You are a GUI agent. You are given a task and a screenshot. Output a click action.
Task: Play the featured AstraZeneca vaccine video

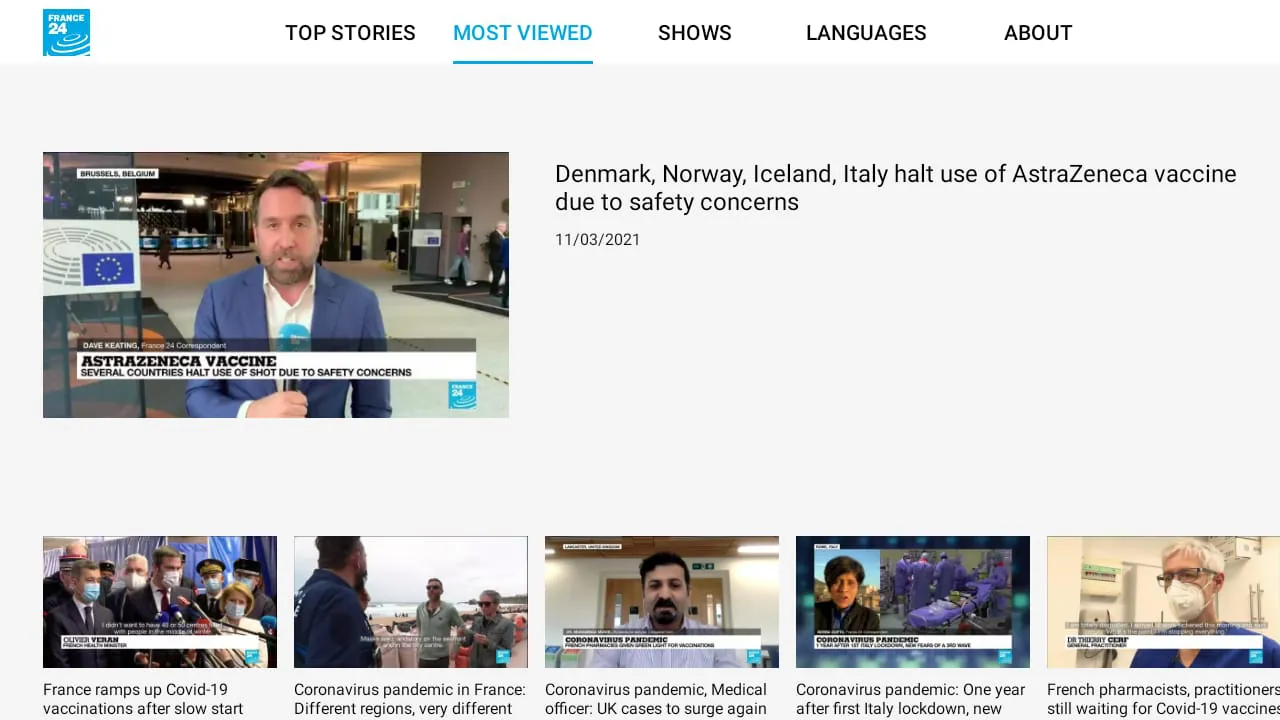(x=276, y=284)
